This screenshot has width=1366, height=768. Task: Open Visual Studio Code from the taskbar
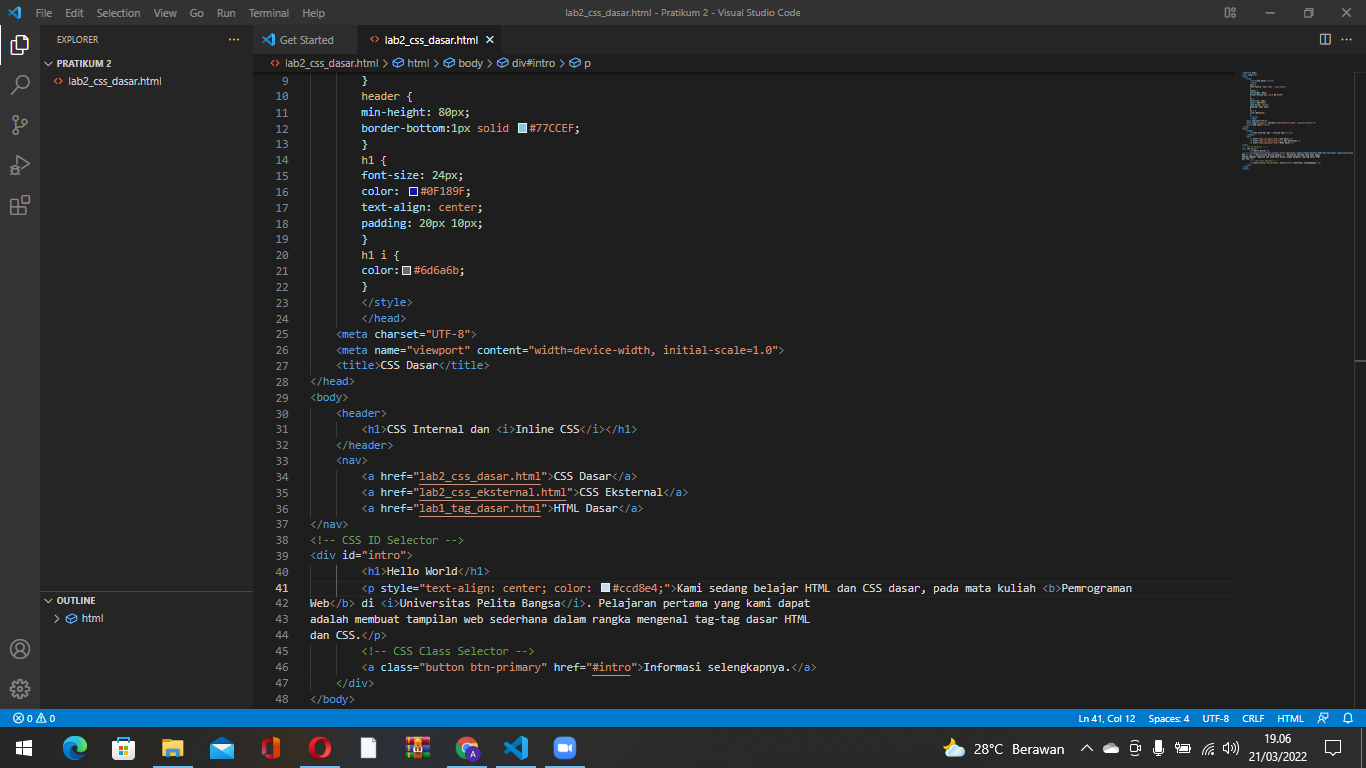click(515, 748)
